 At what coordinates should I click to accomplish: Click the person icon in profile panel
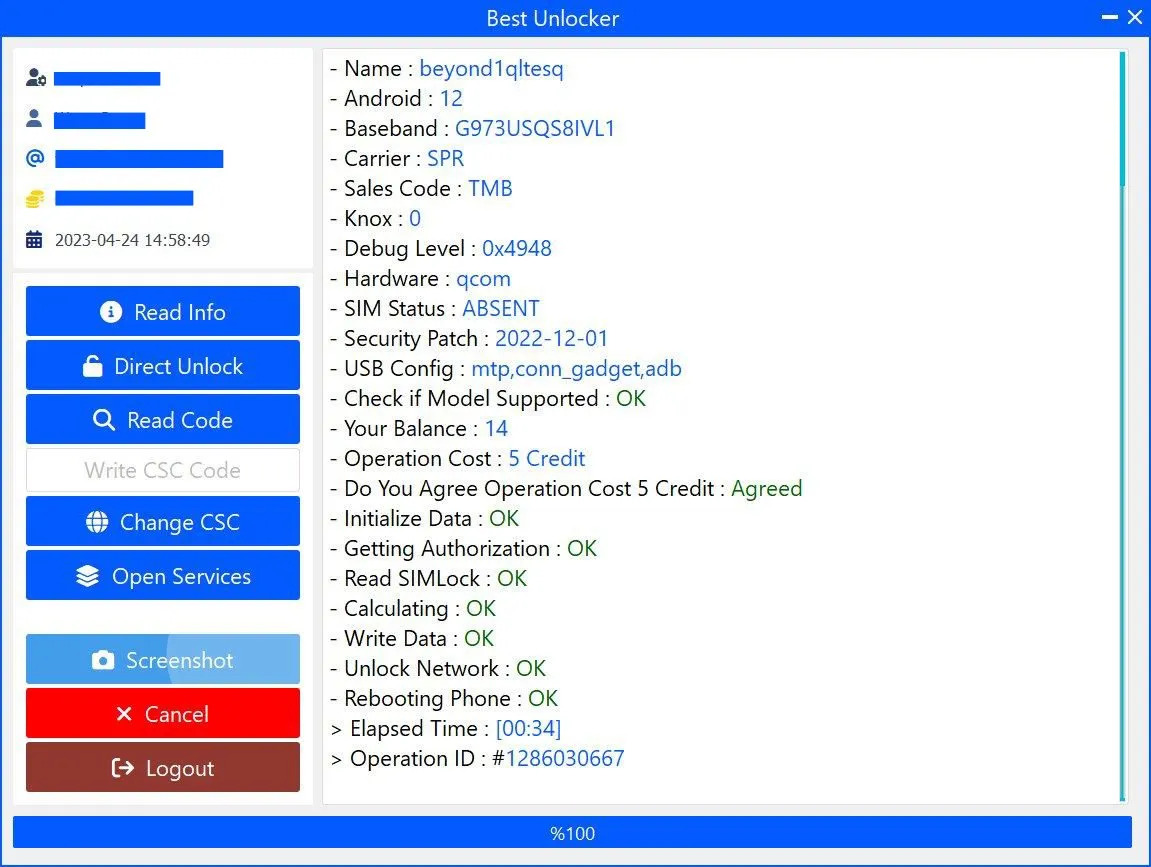point(34,118)
